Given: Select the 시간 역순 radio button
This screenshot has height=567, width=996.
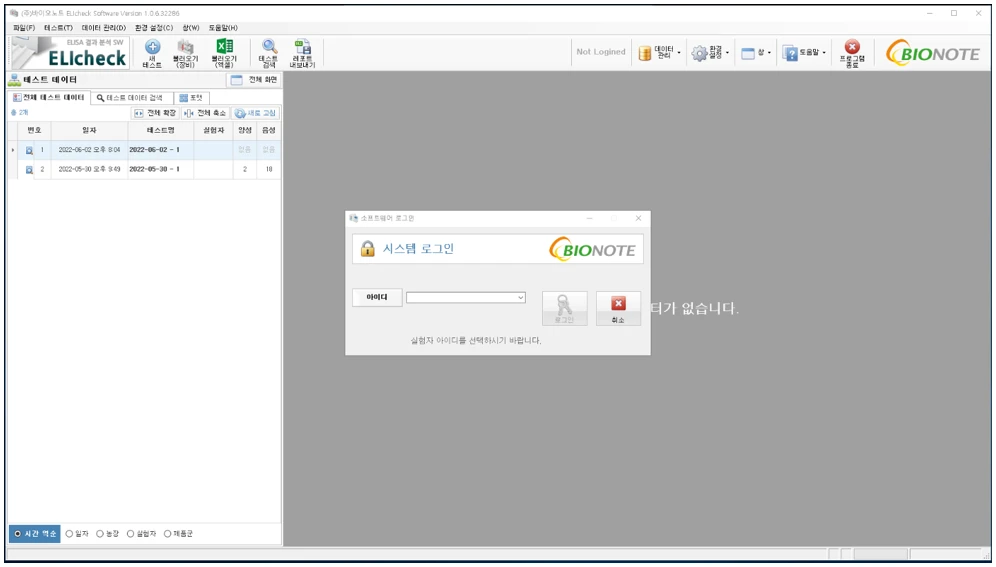Looking at the screenshot, I should [x=35, y=534].
